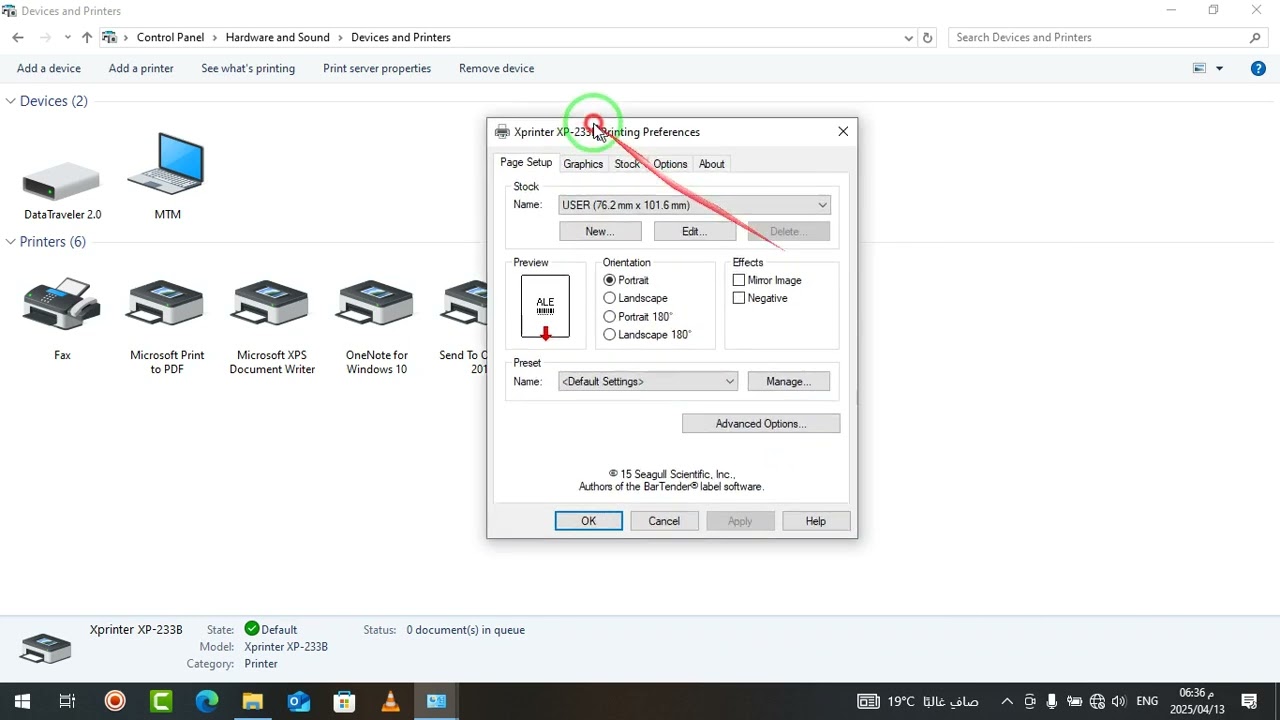The width and height of the screenshot is (1280, 720).
Task: Switch to the About tab
Action: [712, 164]
